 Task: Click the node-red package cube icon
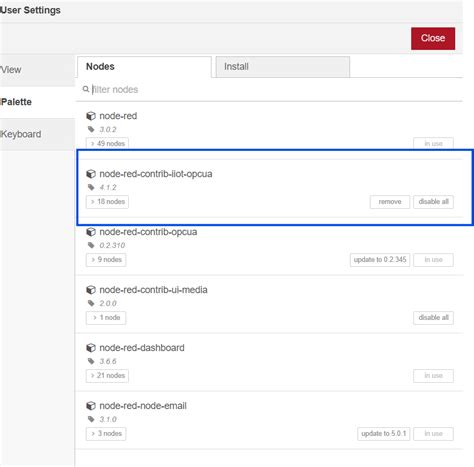(x=91, y=116)
